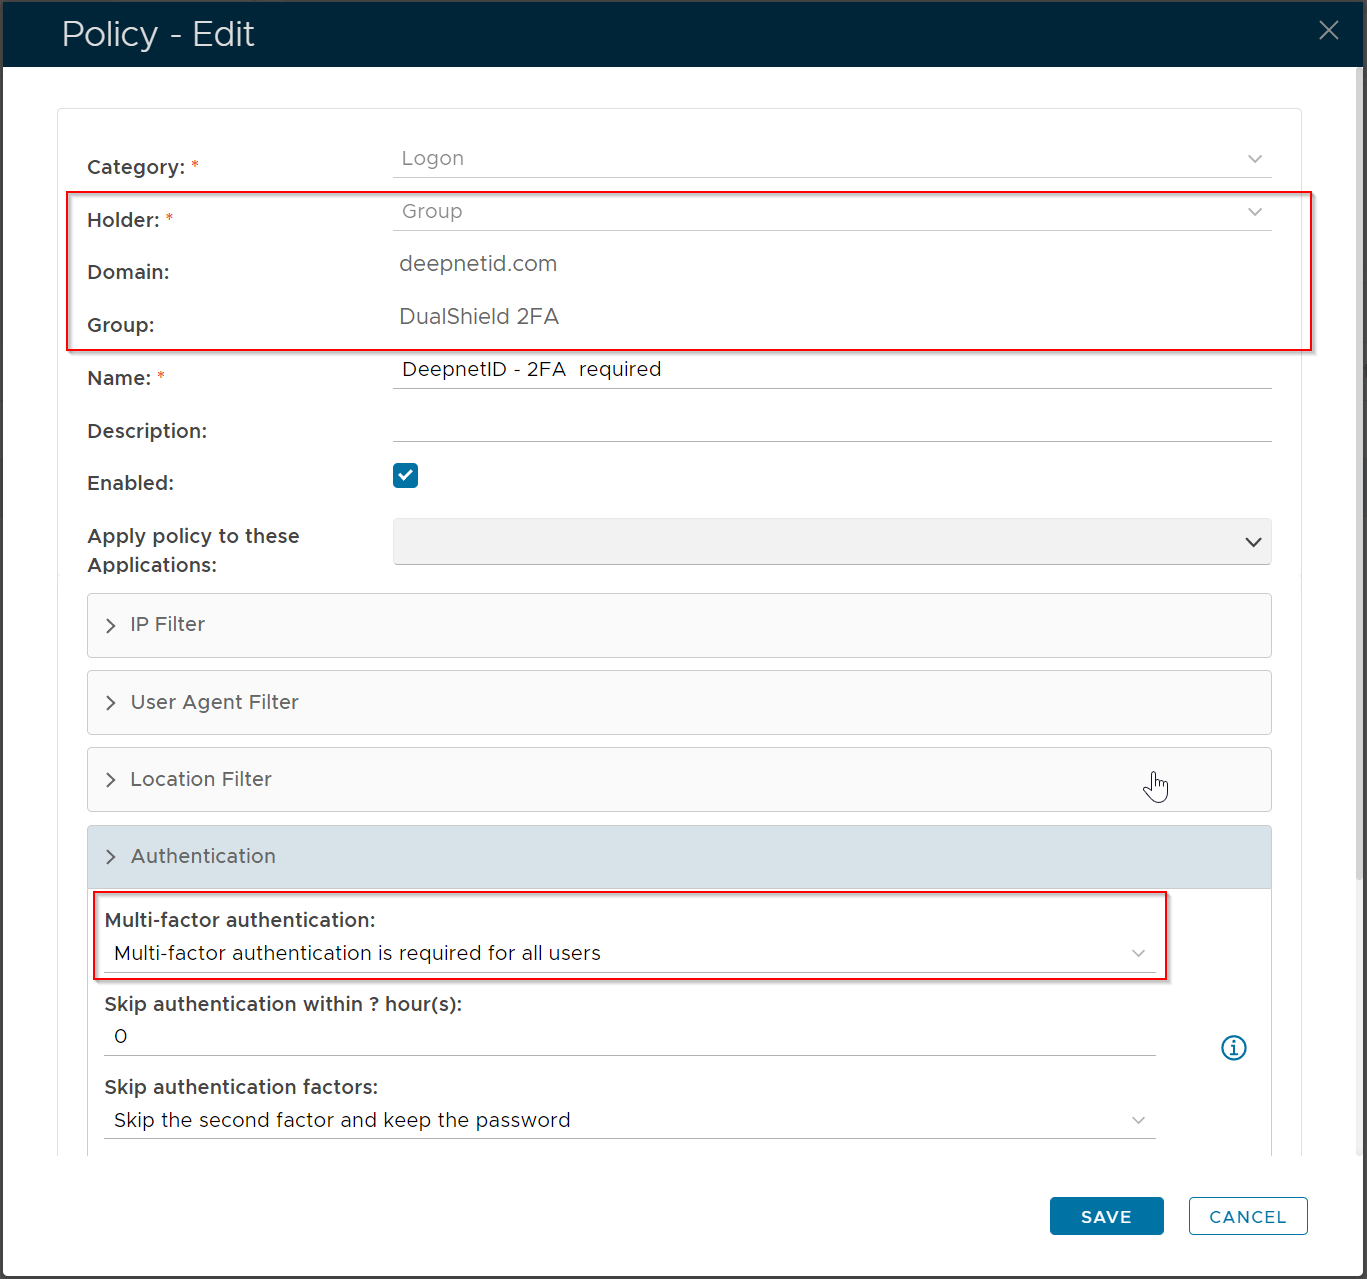
Task: Collapse the Authentication section
Action: click(678, 856)
